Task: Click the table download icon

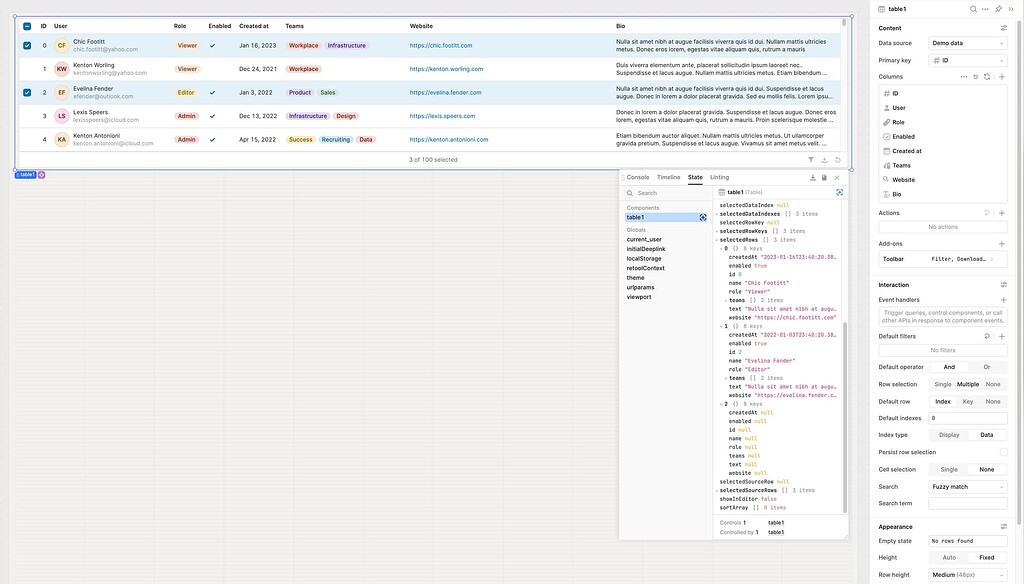Action: coord(824,160)
